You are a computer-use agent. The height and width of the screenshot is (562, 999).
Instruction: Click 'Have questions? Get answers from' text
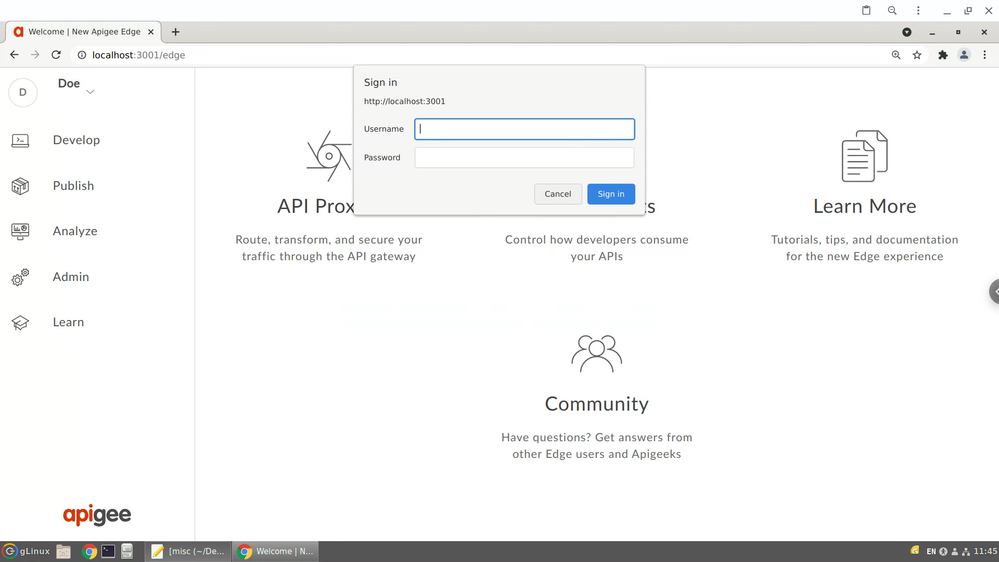[596, 437]
